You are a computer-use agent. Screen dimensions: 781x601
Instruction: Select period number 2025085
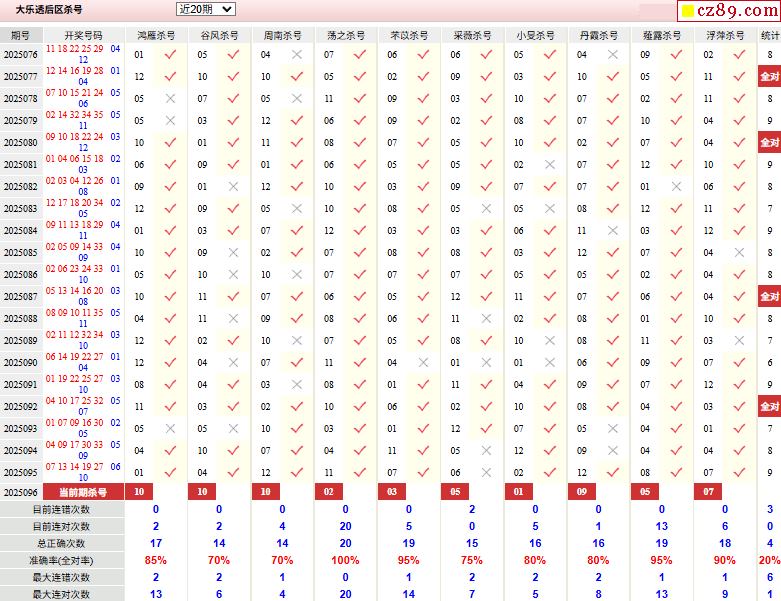tap(20, 252)
